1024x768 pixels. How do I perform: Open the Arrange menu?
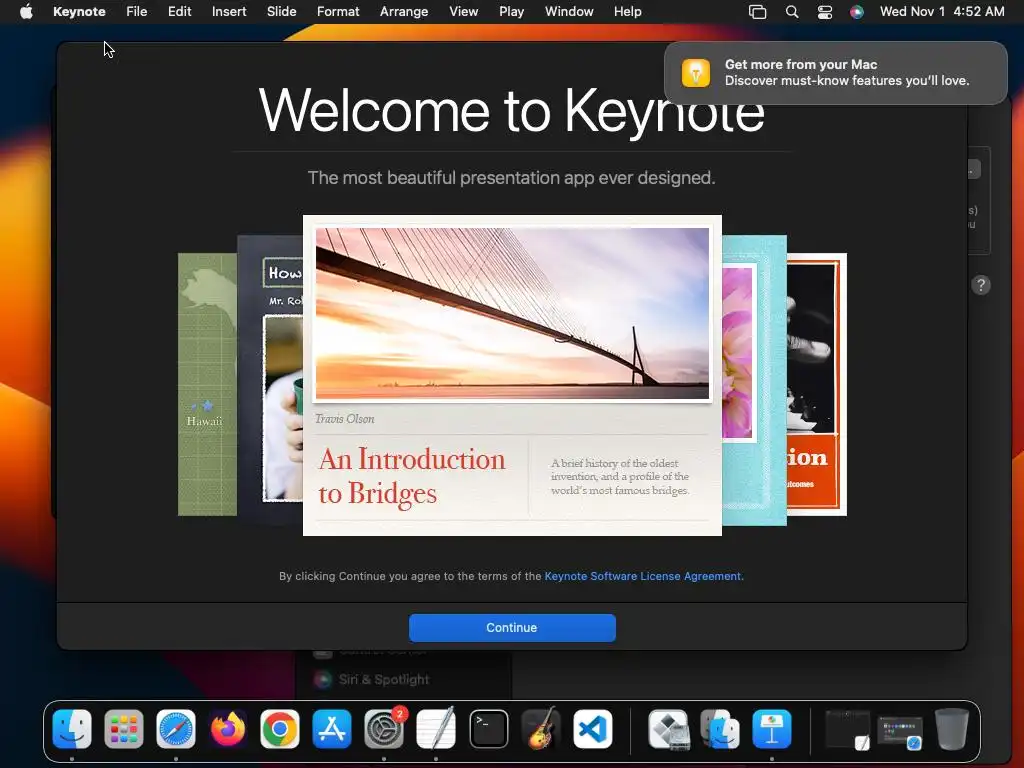coord(404,12)
